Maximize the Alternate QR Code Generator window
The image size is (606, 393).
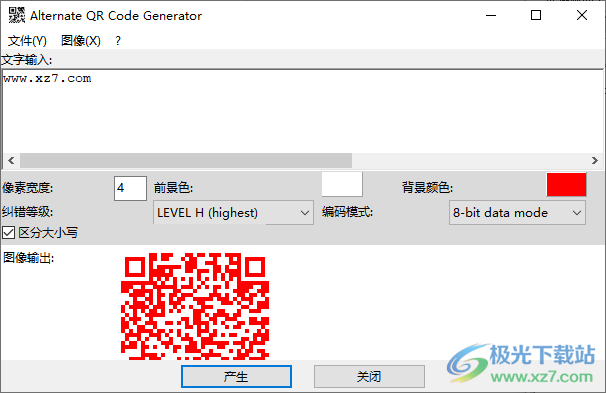(536, 15)
